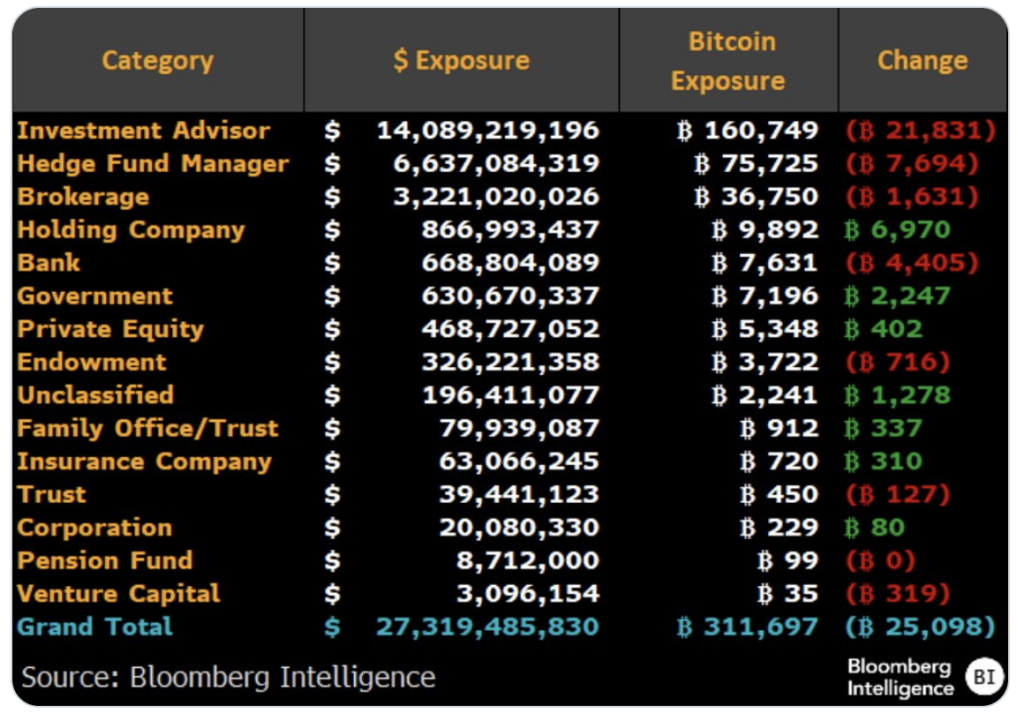Image resolution: width=1024 pixels, height=713 pixels.
Task: Select the Brokerage category label
Action: pyautogui.click(x=83, y=197)
